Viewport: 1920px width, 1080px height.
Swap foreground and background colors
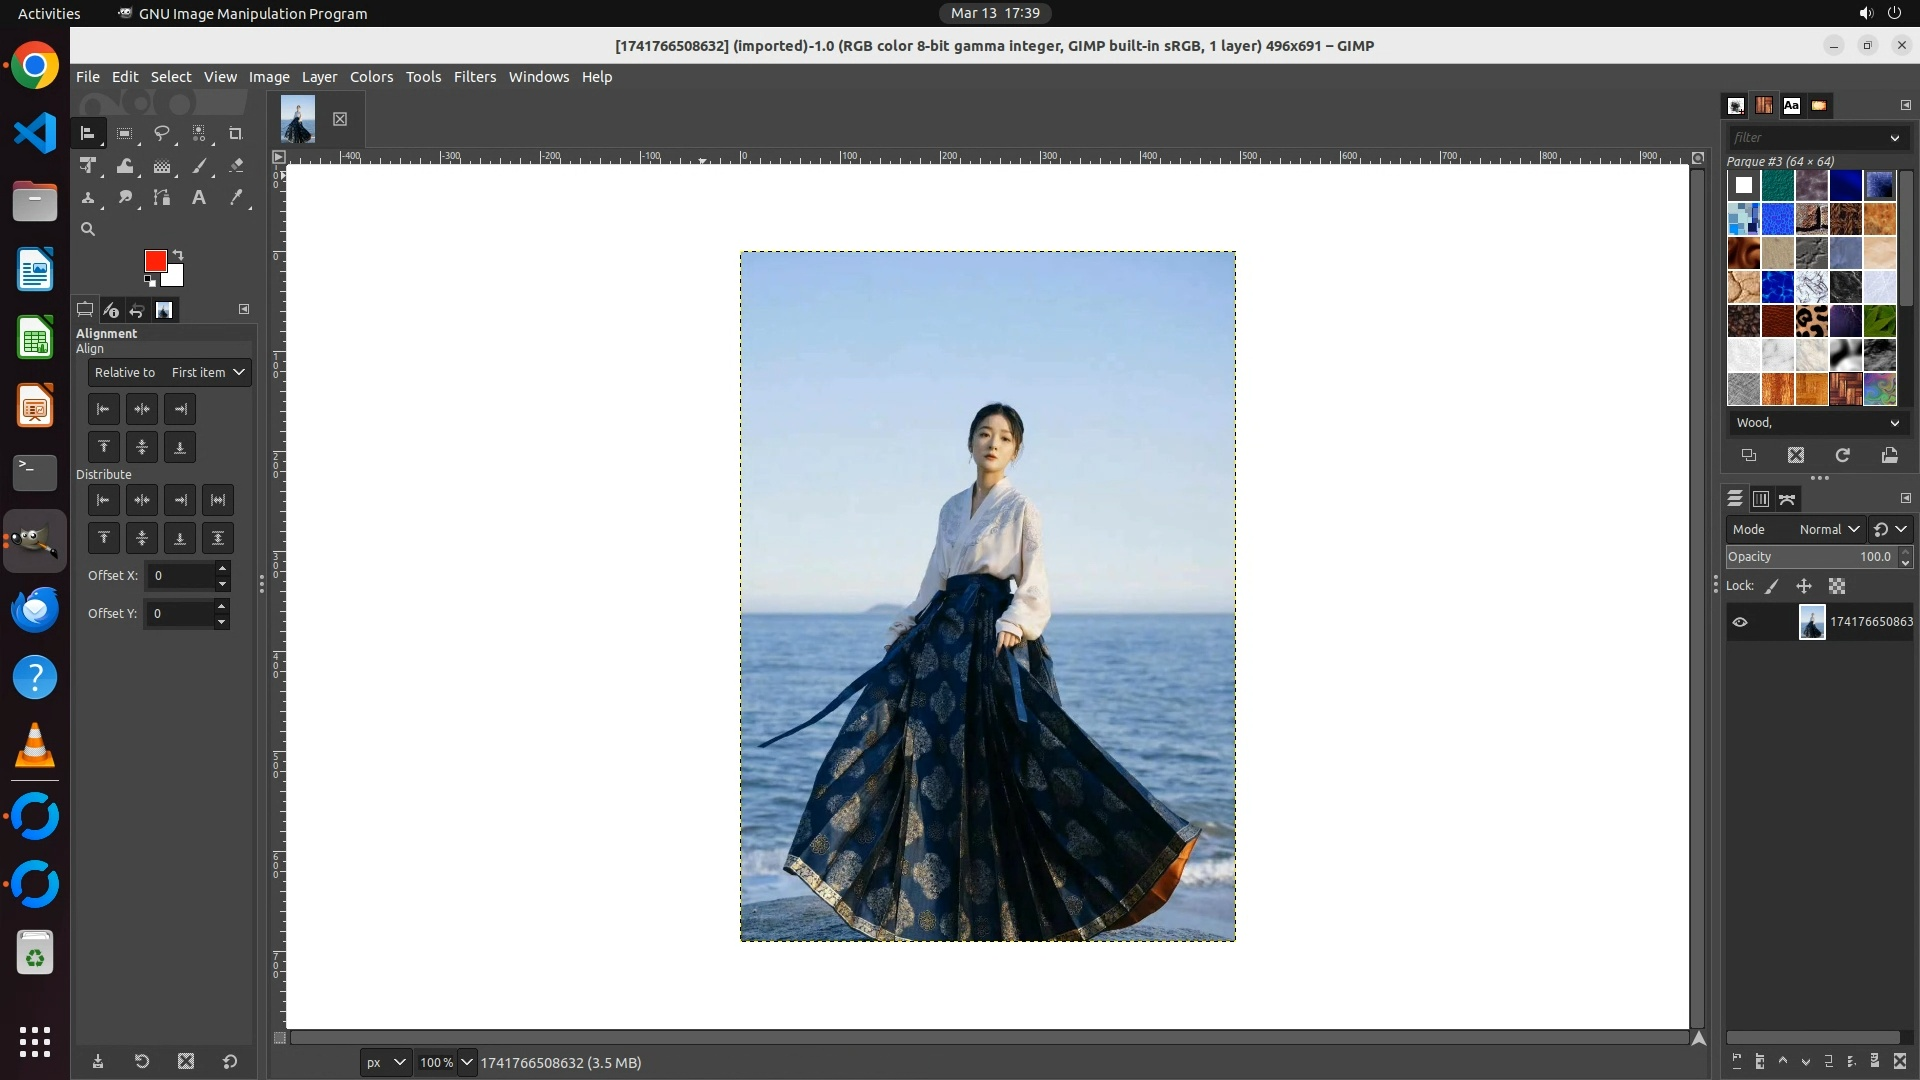pyautogui.click(x=178, y=254)
